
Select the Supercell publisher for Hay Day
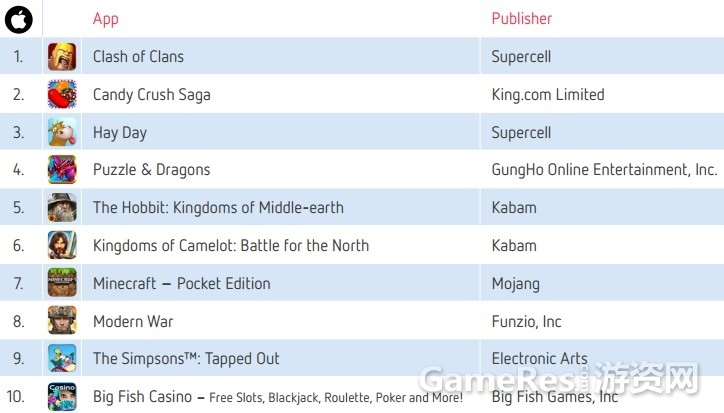tap(521, 133)
